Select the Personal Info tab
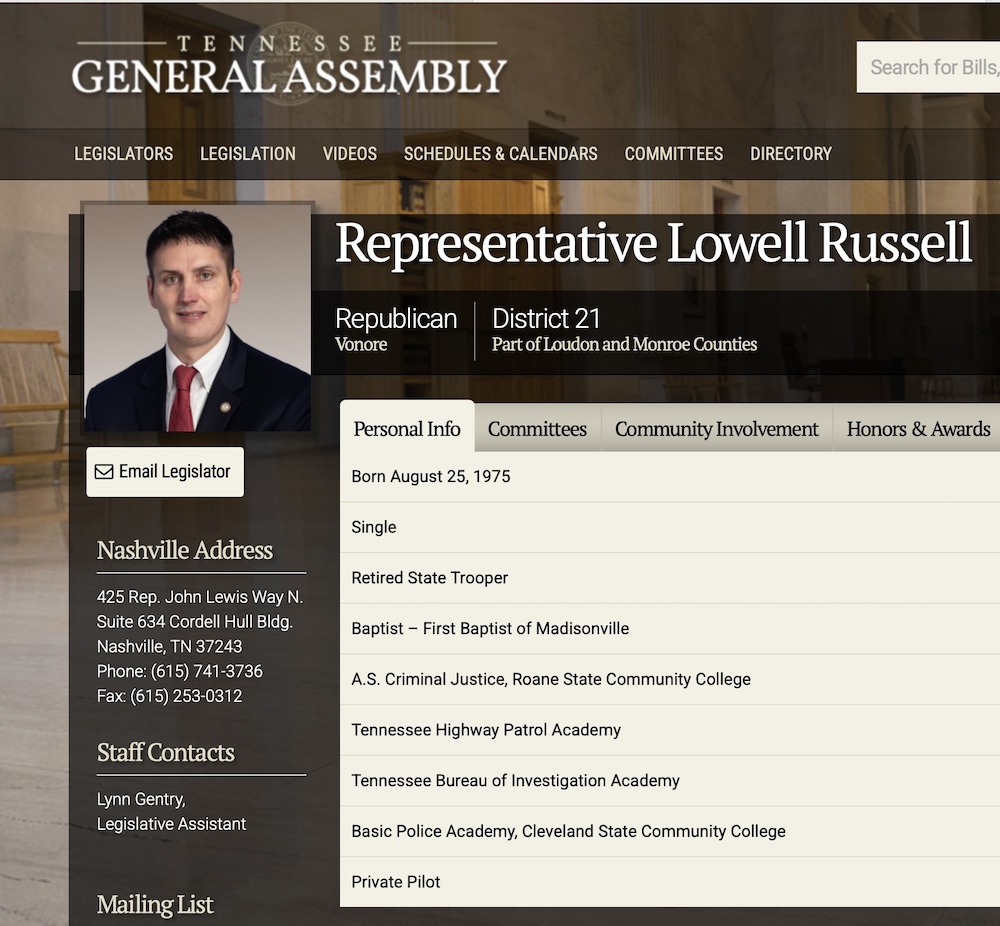 (x=407, y=427)
